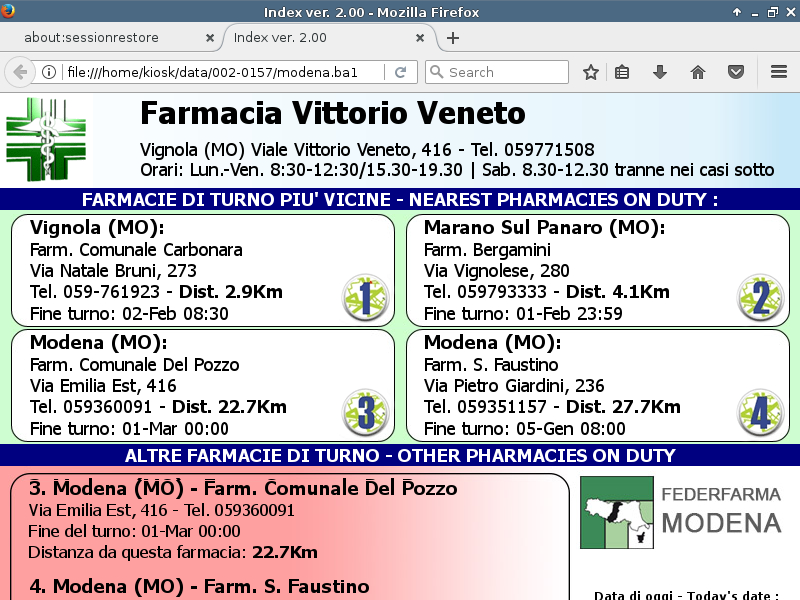The width and height of the screenshot is (800, 600).
Task: Open a new tab with plus button
Action: pos(453,38)
